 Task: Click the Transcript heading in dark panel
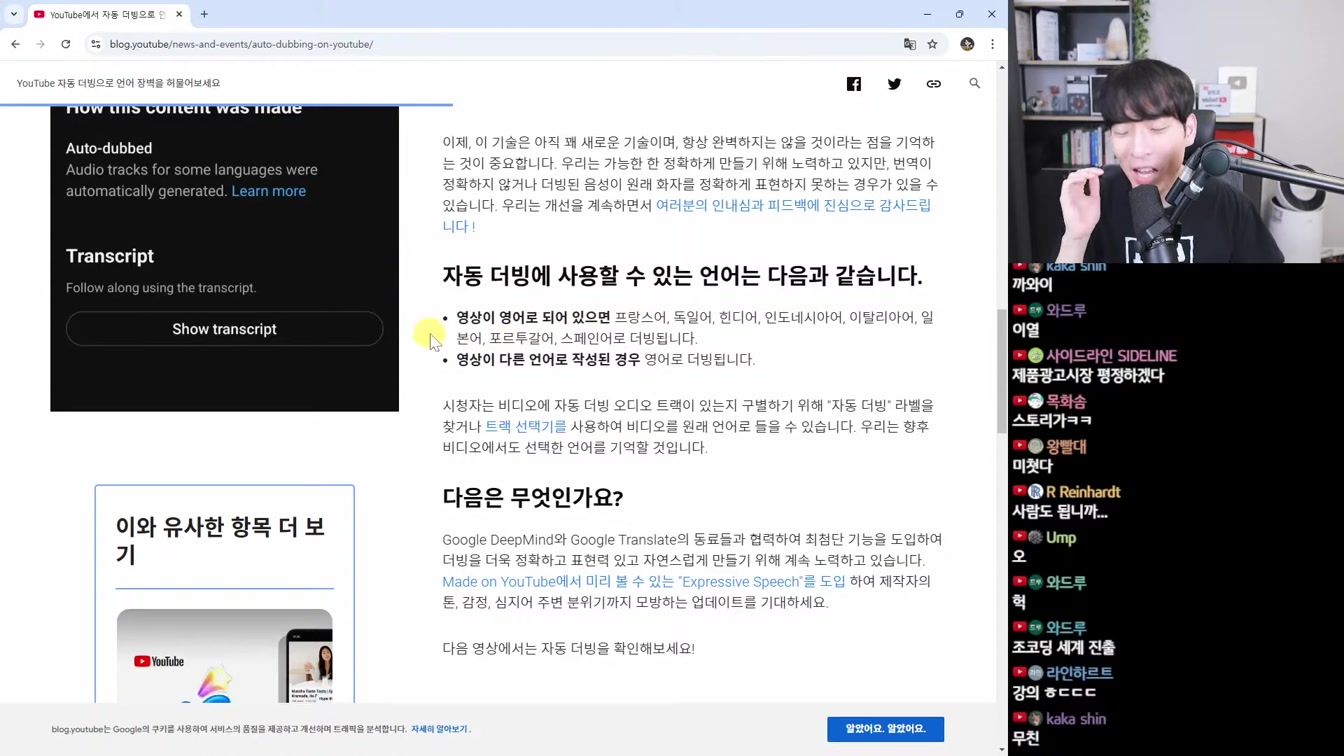click(110, 256)
